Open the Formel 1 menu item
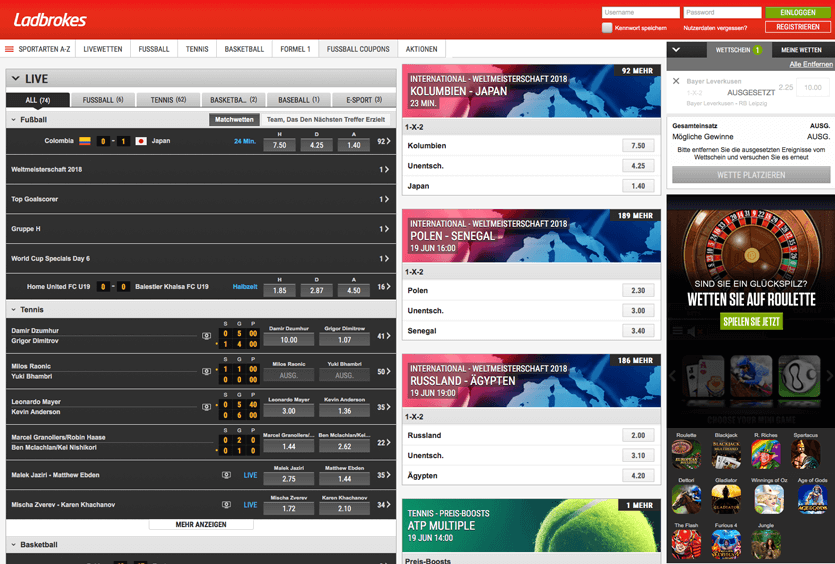This screenshot has height=564, width=835. 295,49
